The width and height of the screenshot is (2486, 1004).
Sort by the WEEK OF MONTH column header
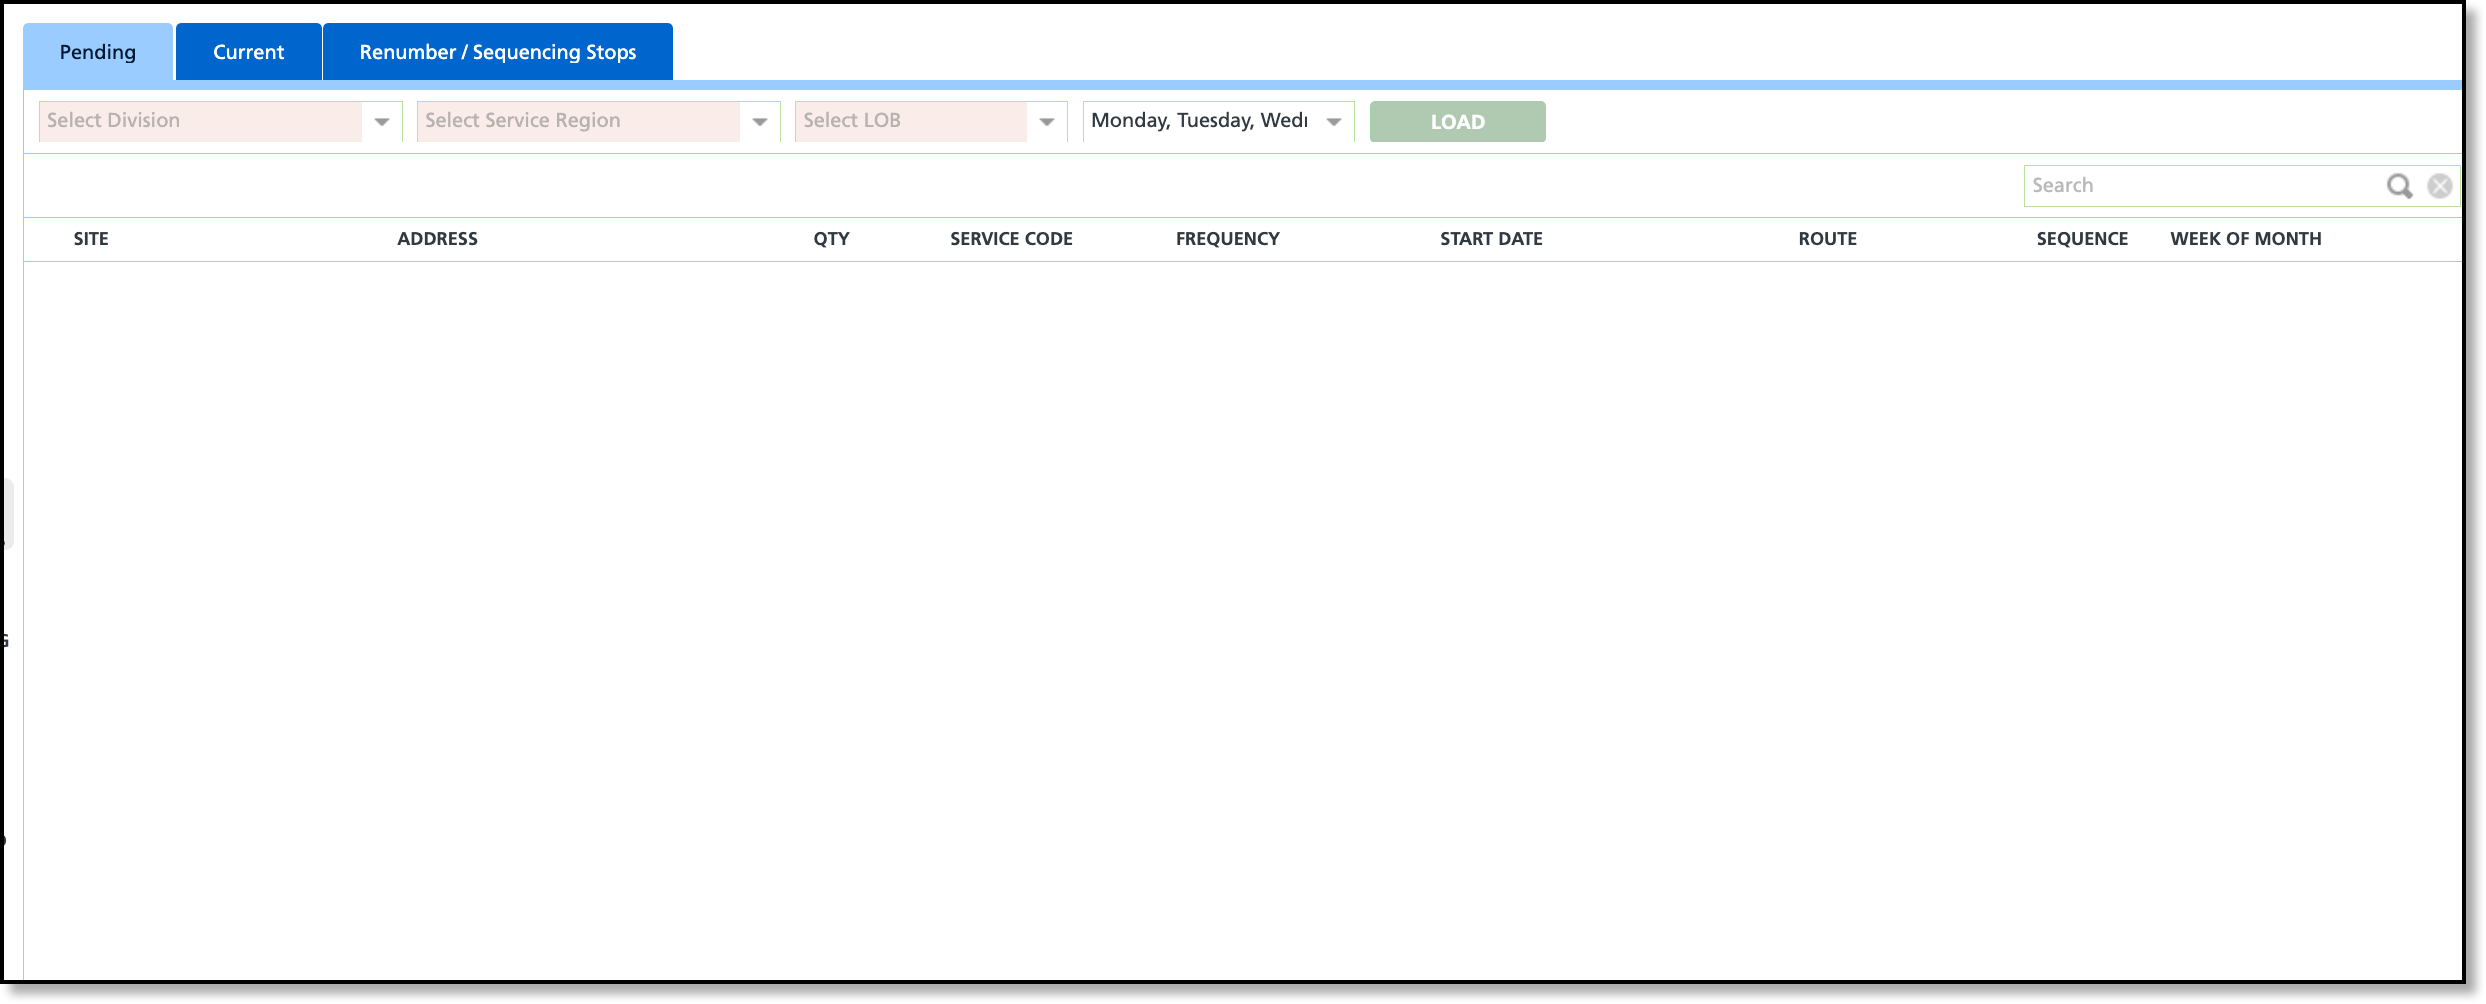[2246, 239]
